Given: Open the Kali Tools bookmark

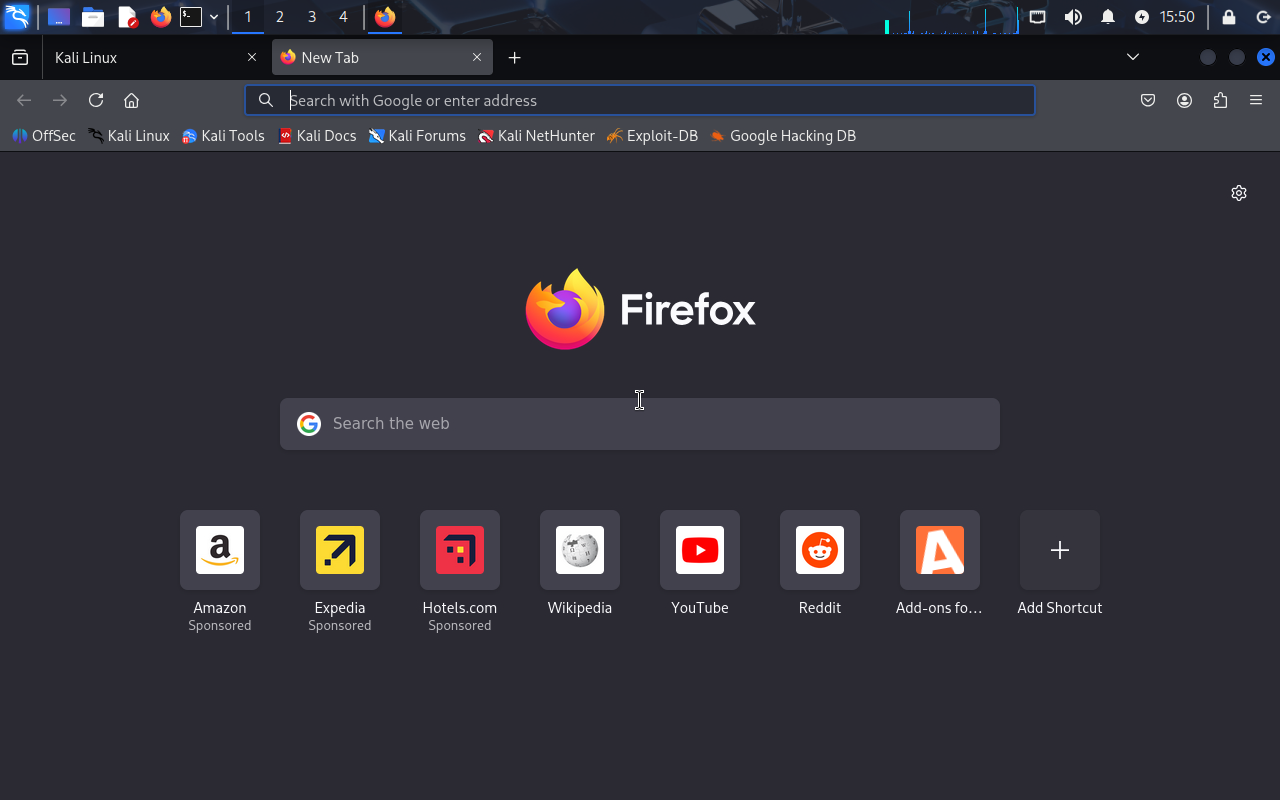Looking at the screenshot, I should [223, 136].
